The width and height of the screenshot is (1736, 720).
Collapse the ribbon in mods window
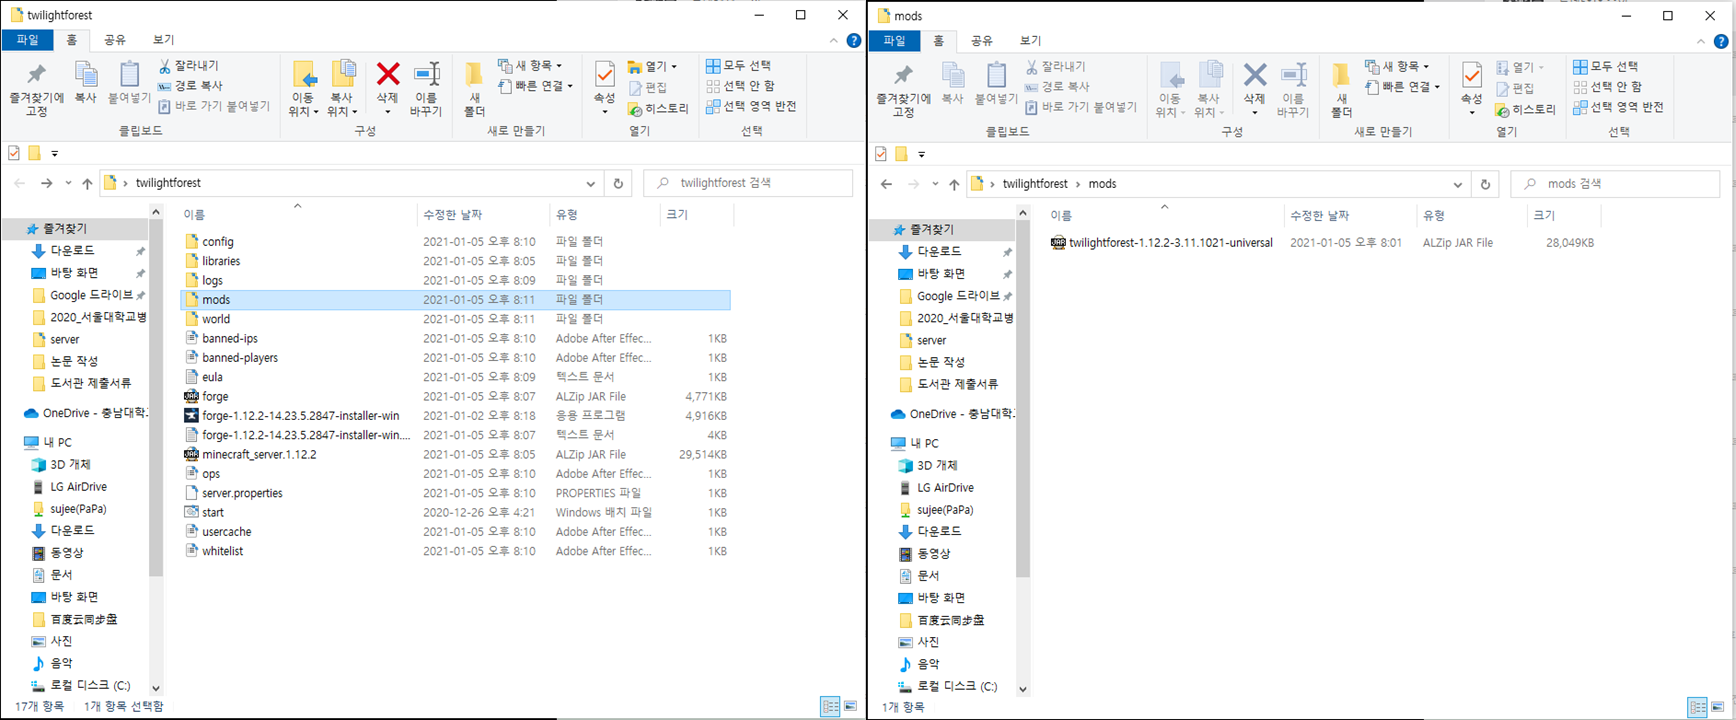point(1701,42)
